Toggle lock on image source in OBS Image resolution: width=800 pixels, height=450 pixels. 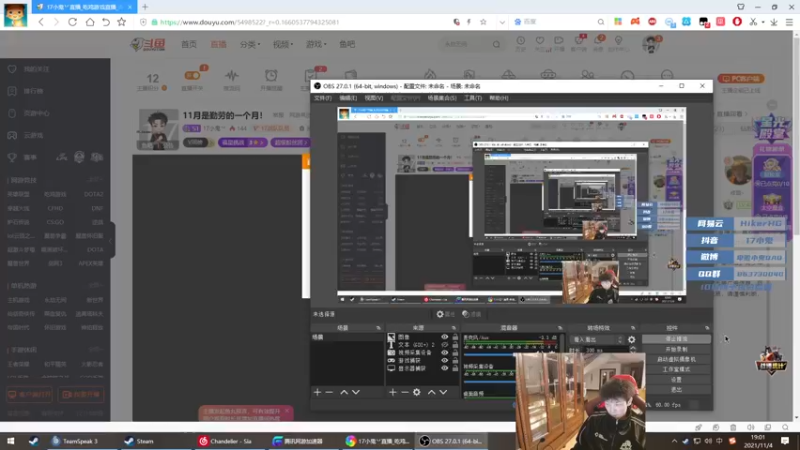(x=455, y=337)
